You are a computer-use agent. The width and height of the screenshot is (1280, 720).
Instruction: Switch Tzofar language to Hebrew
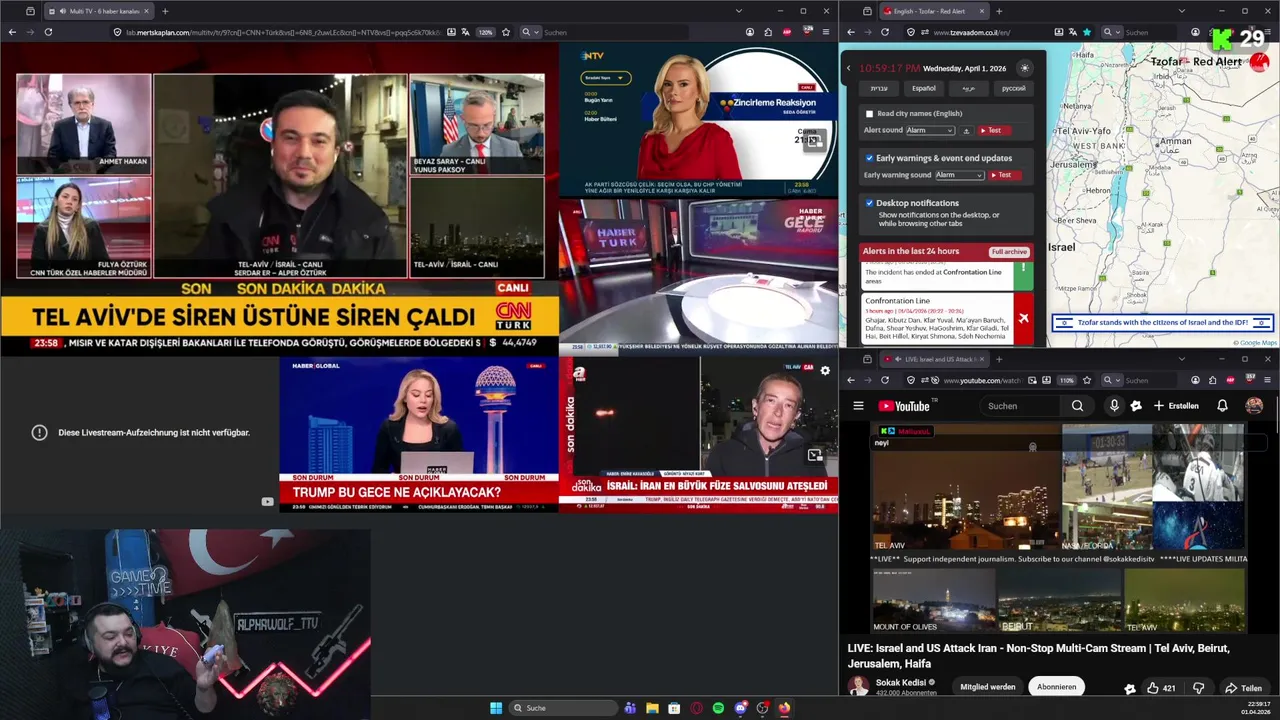[x=878, y=88]
